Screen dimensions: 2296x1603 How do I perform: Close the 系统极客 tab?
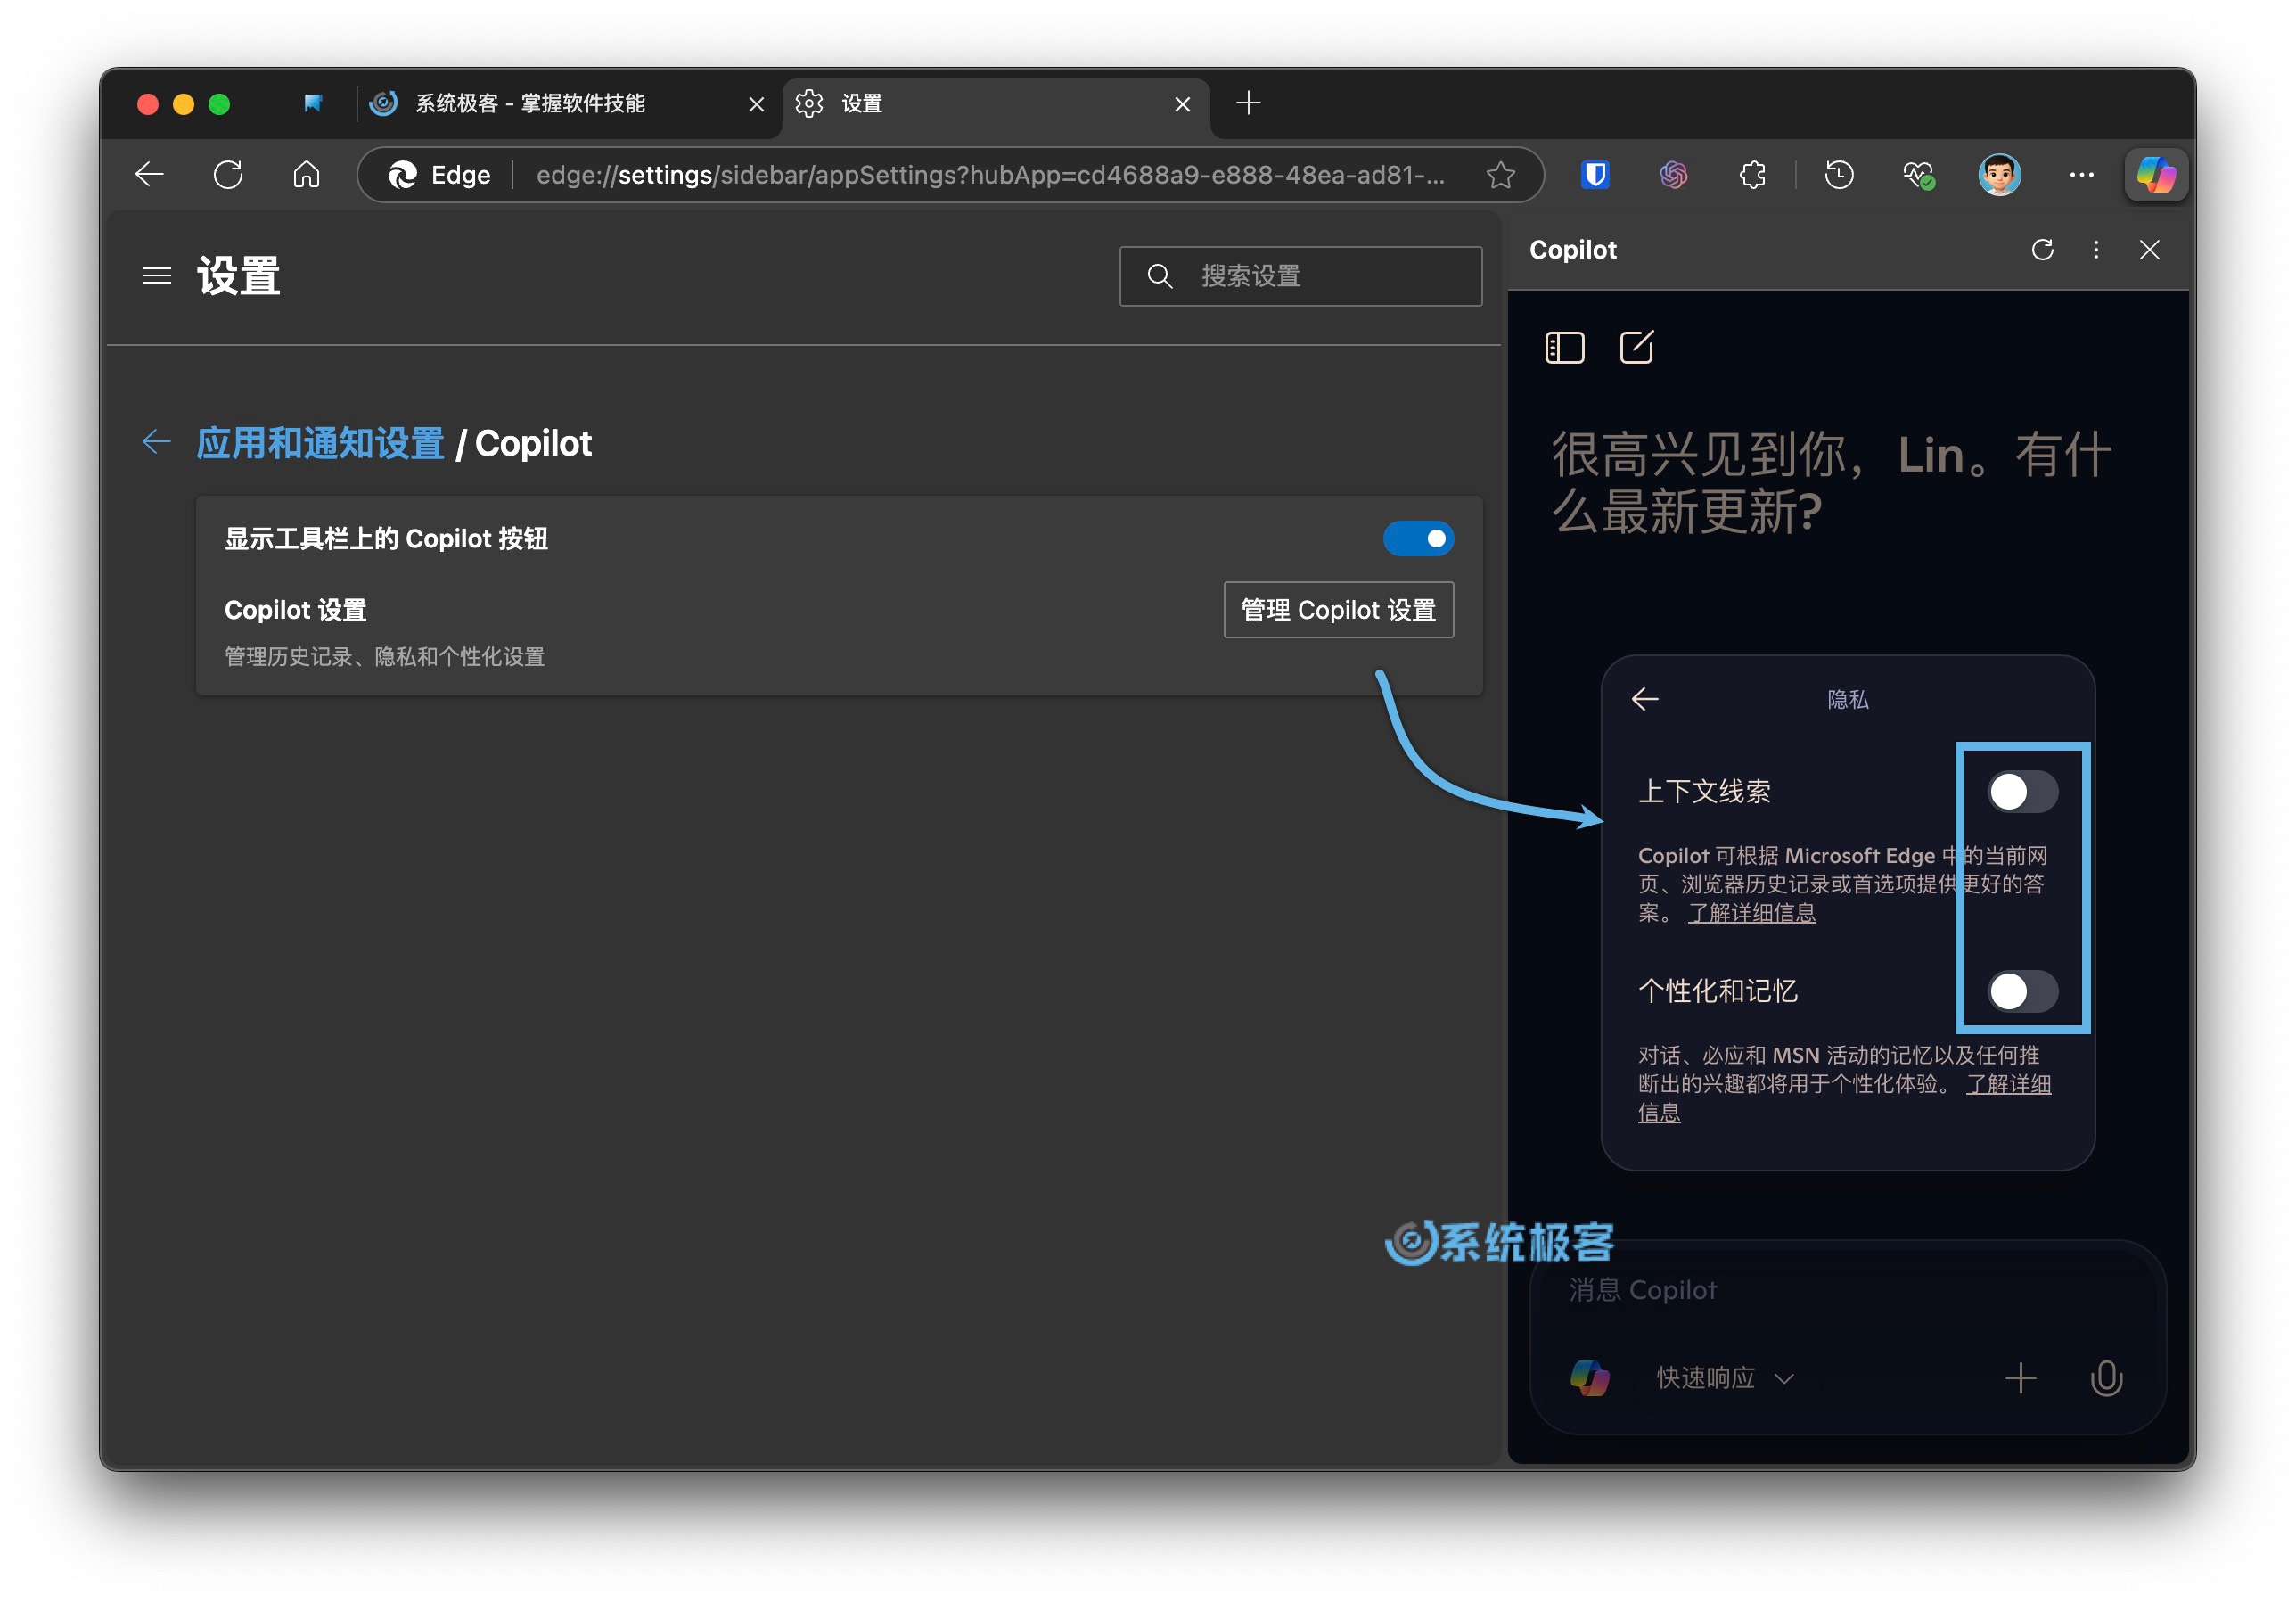pos(756,104)
